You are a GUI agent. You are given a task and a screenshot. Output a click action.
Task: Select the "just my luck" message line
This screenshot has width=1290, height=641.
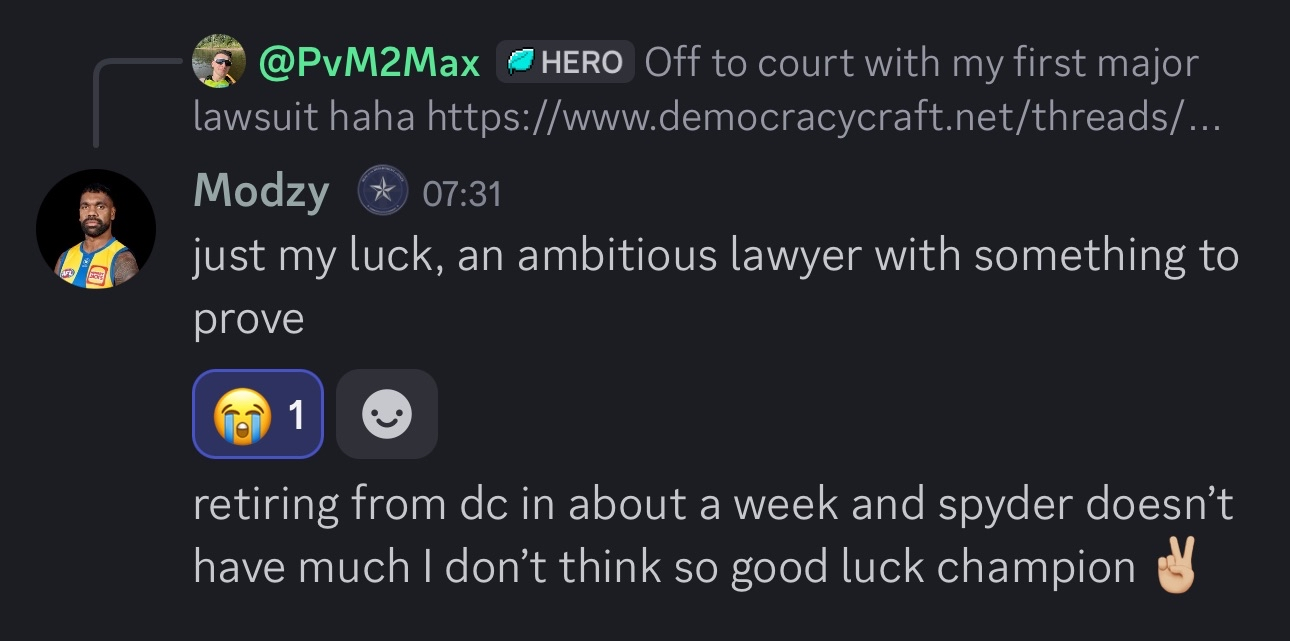click(716, 257)
